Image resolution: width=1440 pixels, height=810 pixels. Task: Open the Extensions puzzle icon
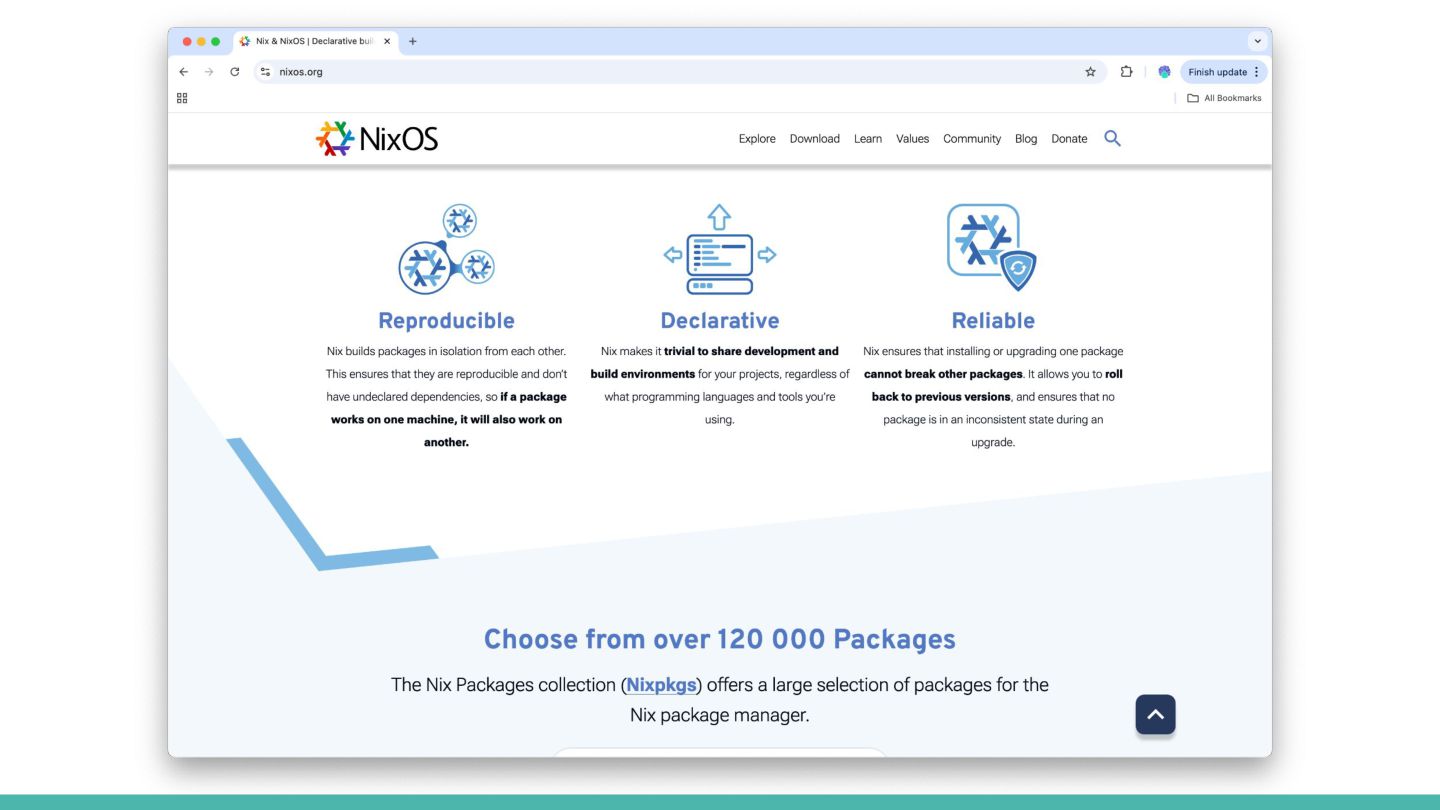pos(1126,72)
